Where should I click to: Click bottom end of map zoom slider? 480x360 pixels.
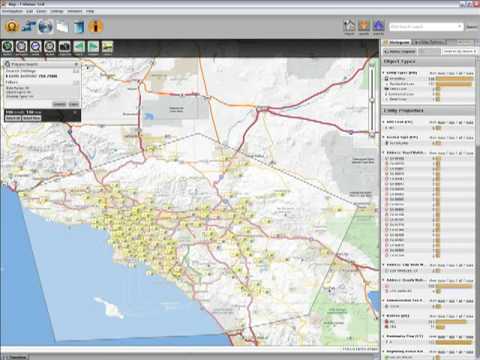coord(372,135)
